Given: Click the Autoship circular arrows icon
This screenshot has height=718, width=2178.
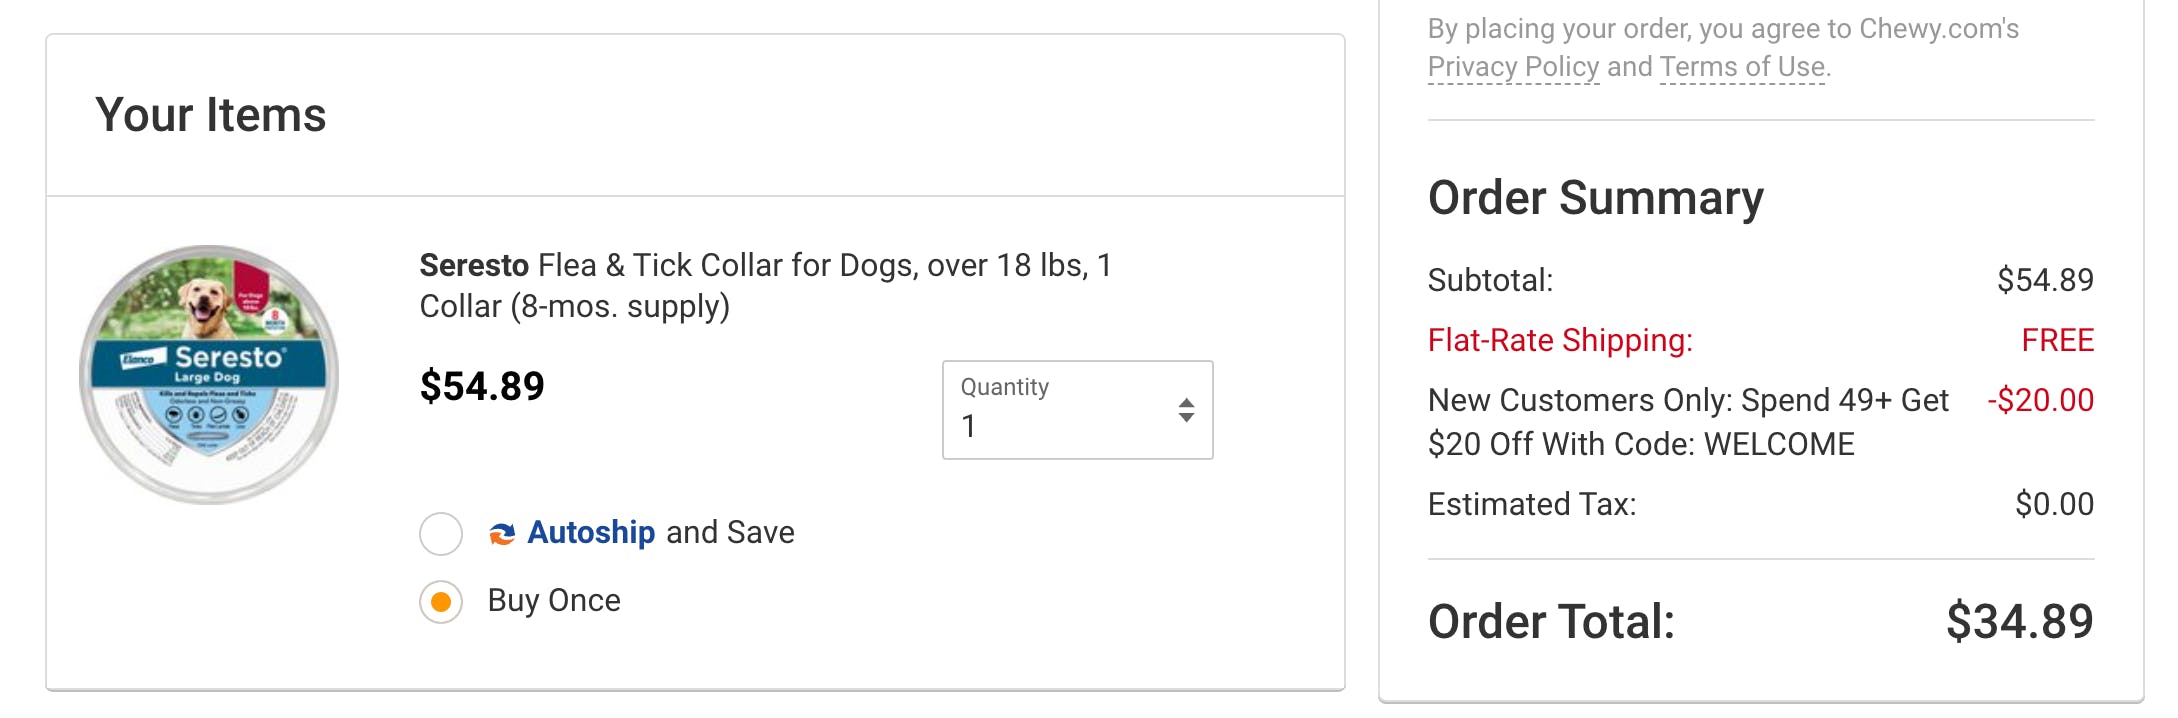Looking at the screenshot, I should [x=502, y=534].
